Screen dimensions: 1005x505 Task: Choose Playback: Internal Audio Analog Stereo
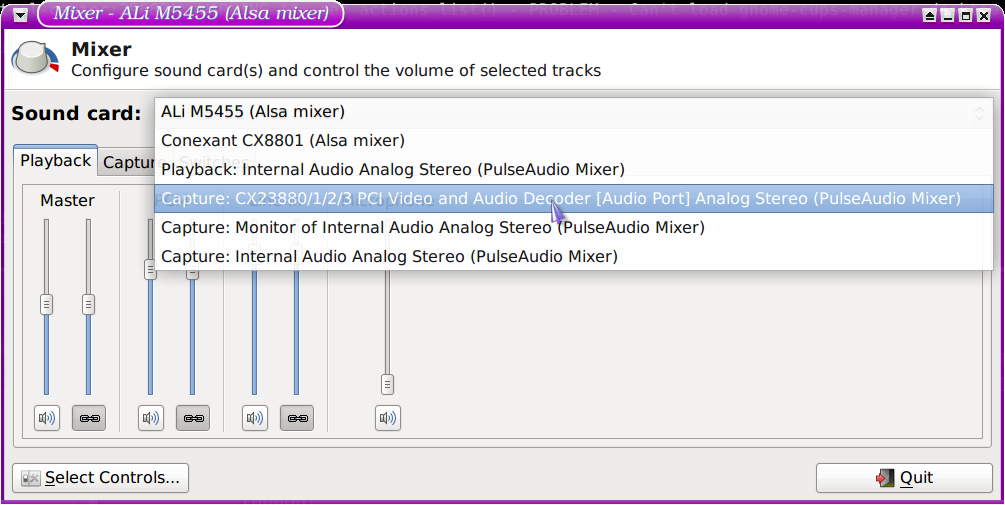coord(392,170)
